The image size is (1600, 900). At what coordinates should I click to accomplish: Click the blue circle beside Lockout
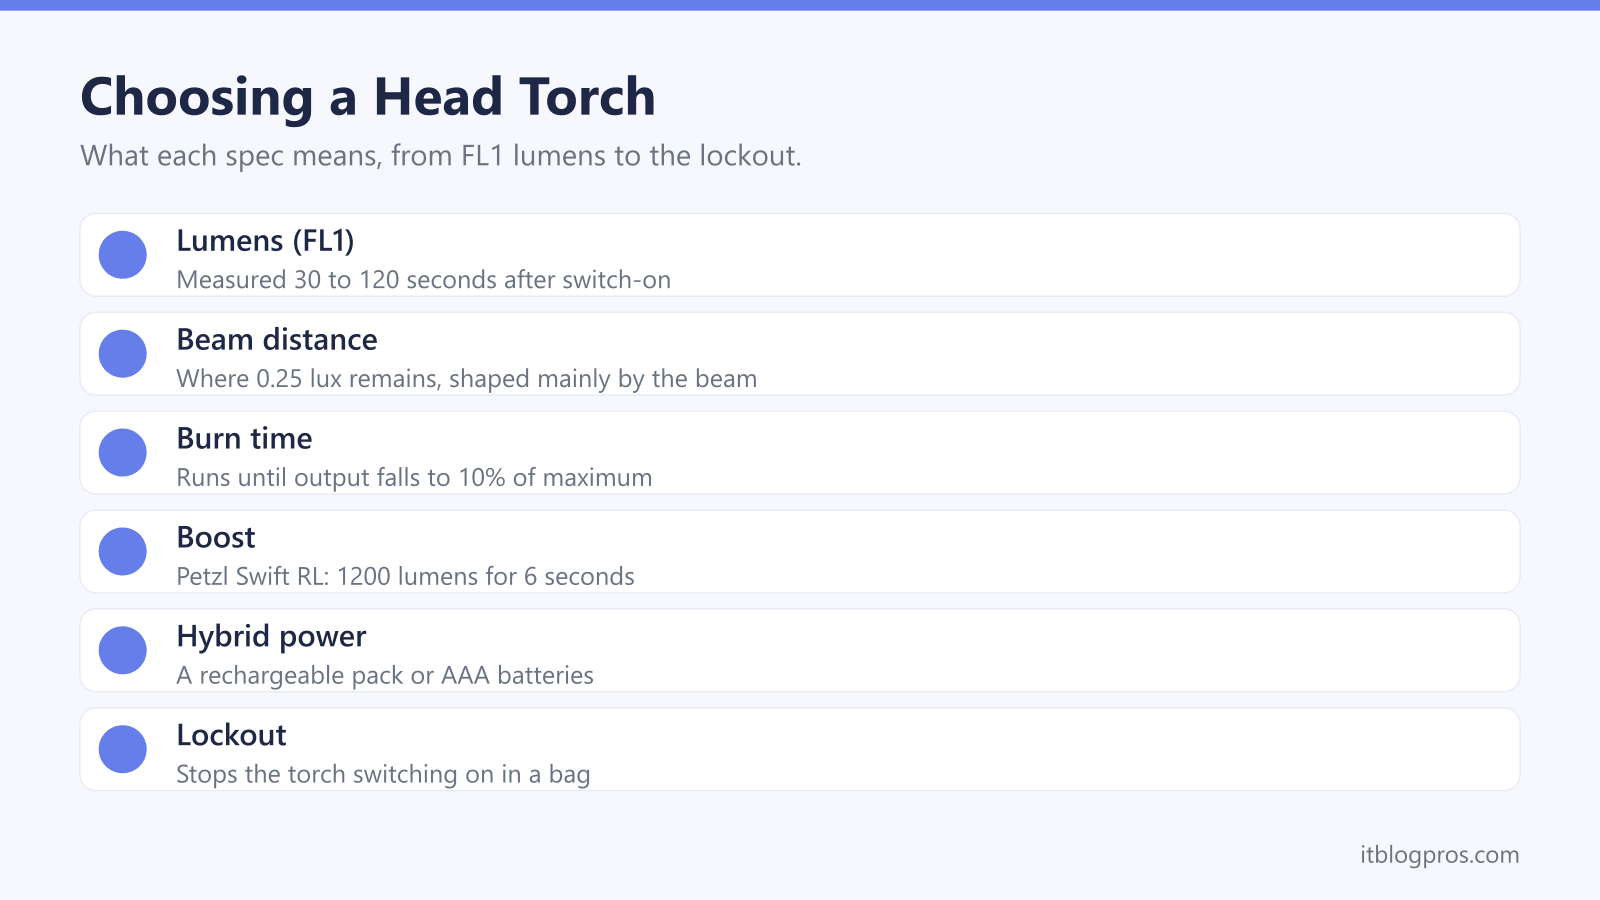(x=123, y=750)
